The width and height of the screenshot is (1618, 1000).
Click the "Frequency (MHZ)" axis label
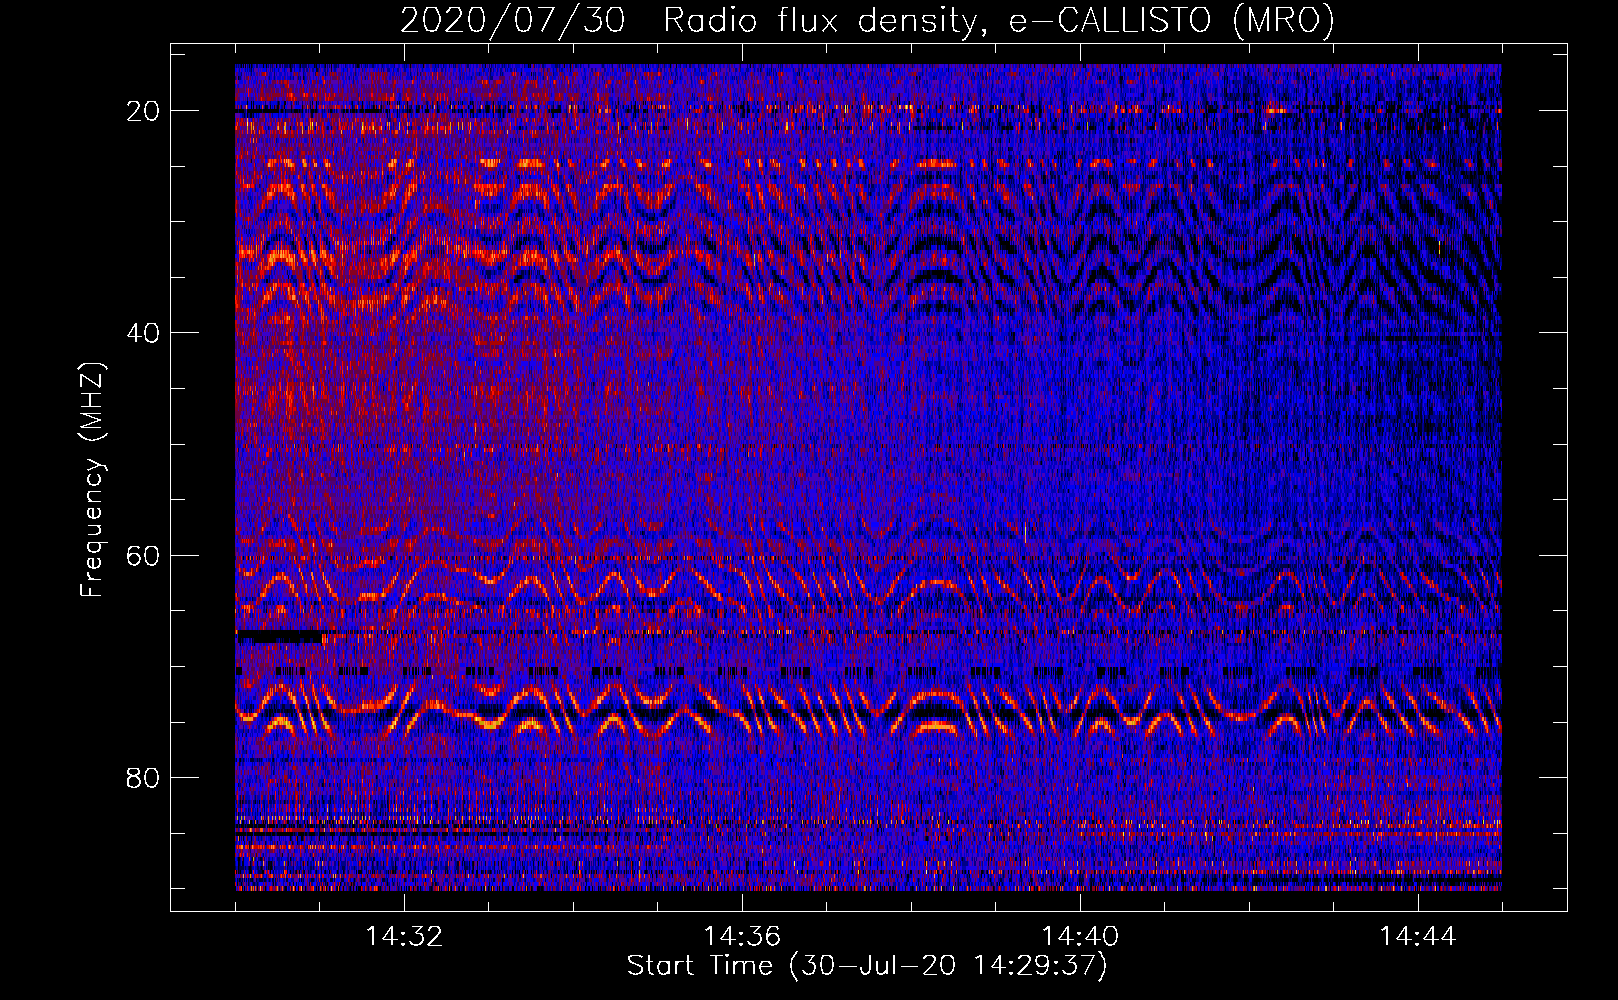tap(91, 481)
